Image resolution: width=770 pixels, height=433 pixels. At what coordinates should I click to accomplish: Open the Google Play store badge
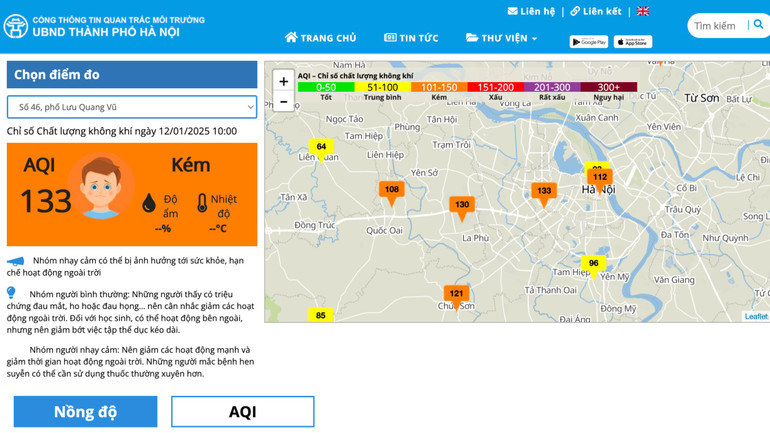coord(589,42)
